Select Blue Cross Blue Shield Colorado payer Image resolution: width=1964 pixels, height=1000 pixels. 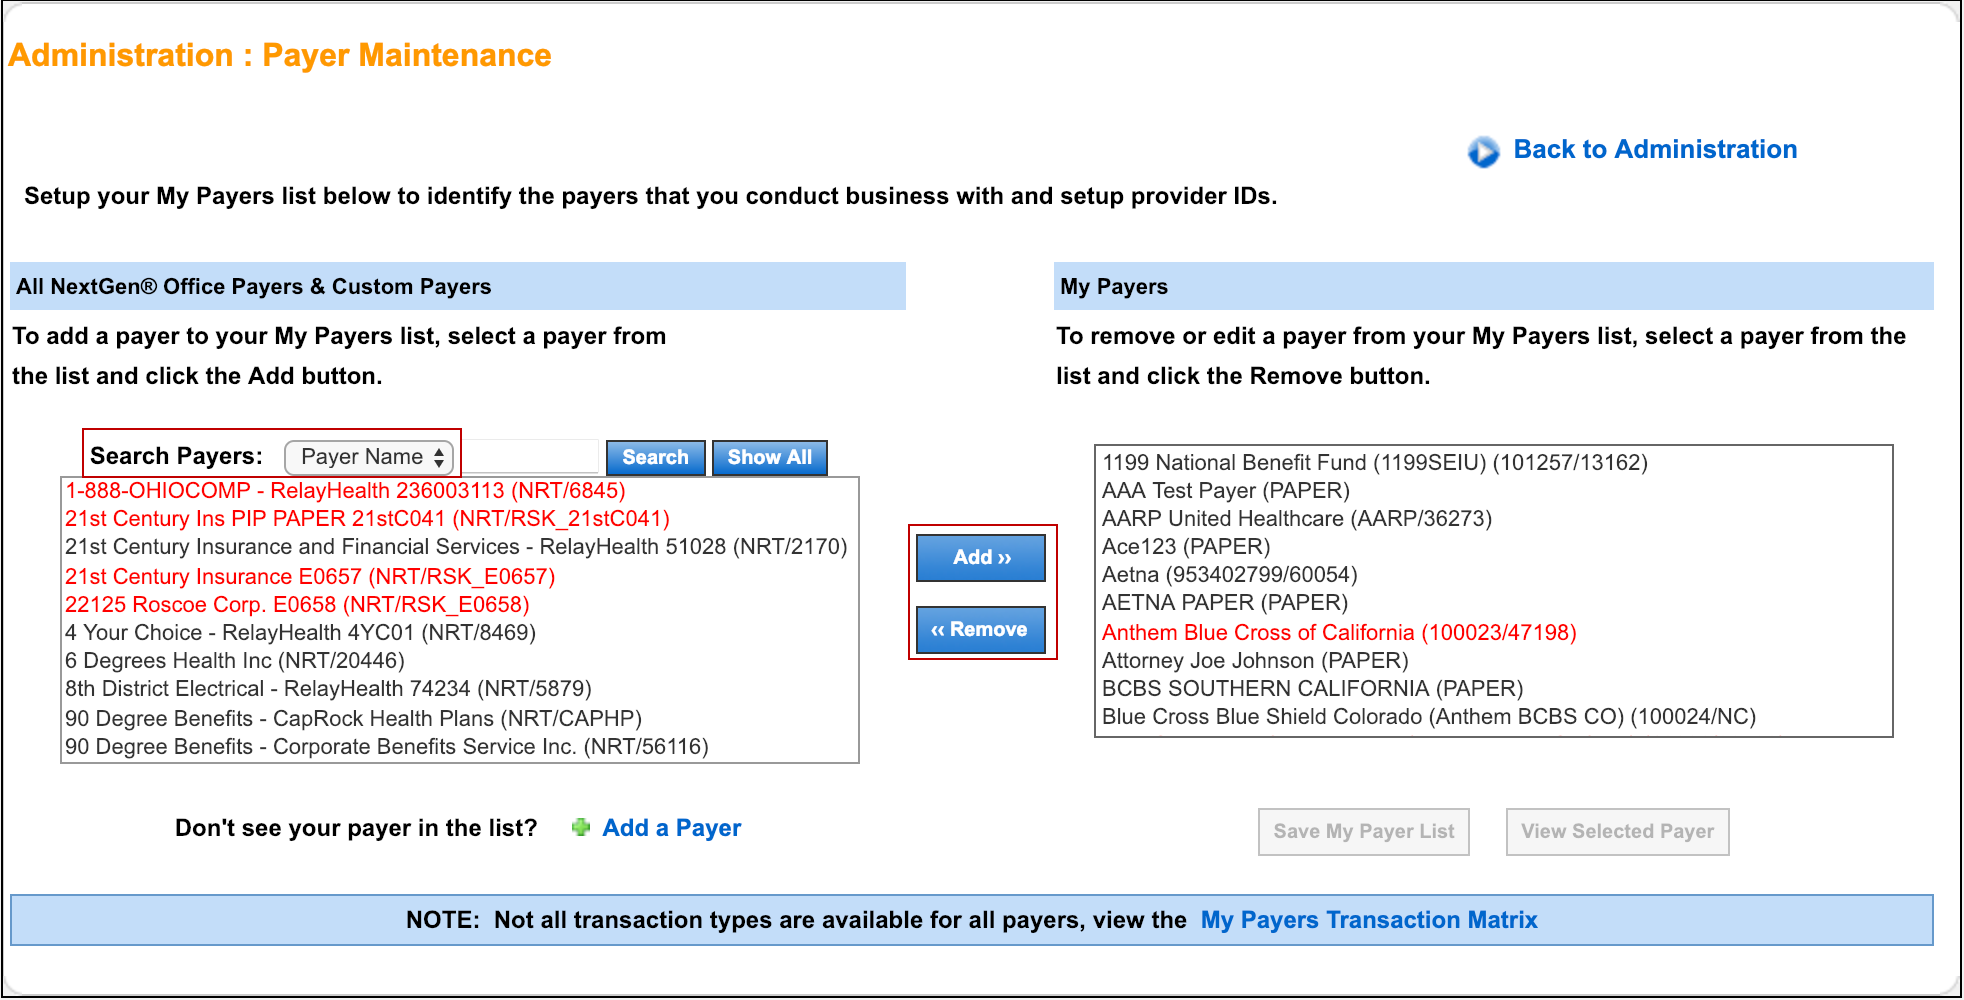tap(1494, 717)
